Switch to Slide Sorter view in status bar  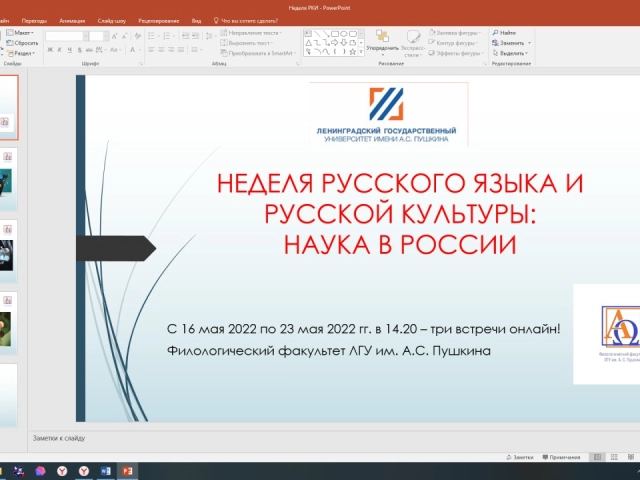click(614, 457)
